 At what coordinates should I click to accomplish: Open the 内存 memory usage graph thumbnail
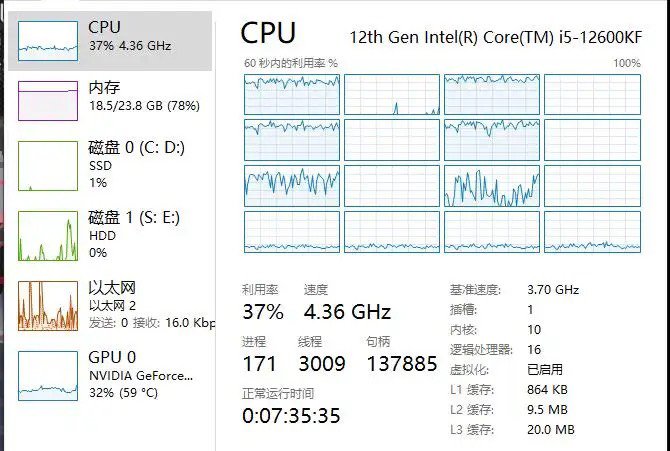click(x=48, y=101)
